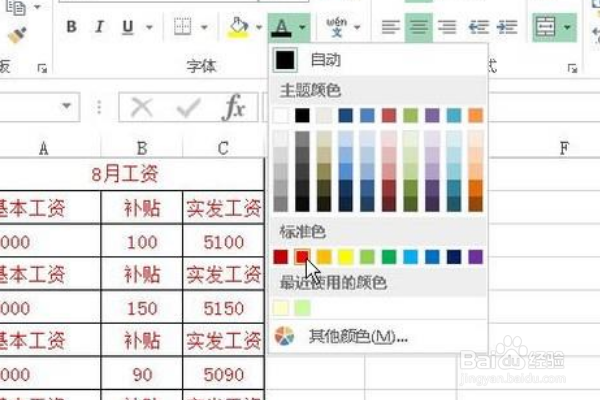Screen dimensions: 600x400
Task: Click the Cancel X formula button
Action: pyautogui.click(x=142, y=107)
